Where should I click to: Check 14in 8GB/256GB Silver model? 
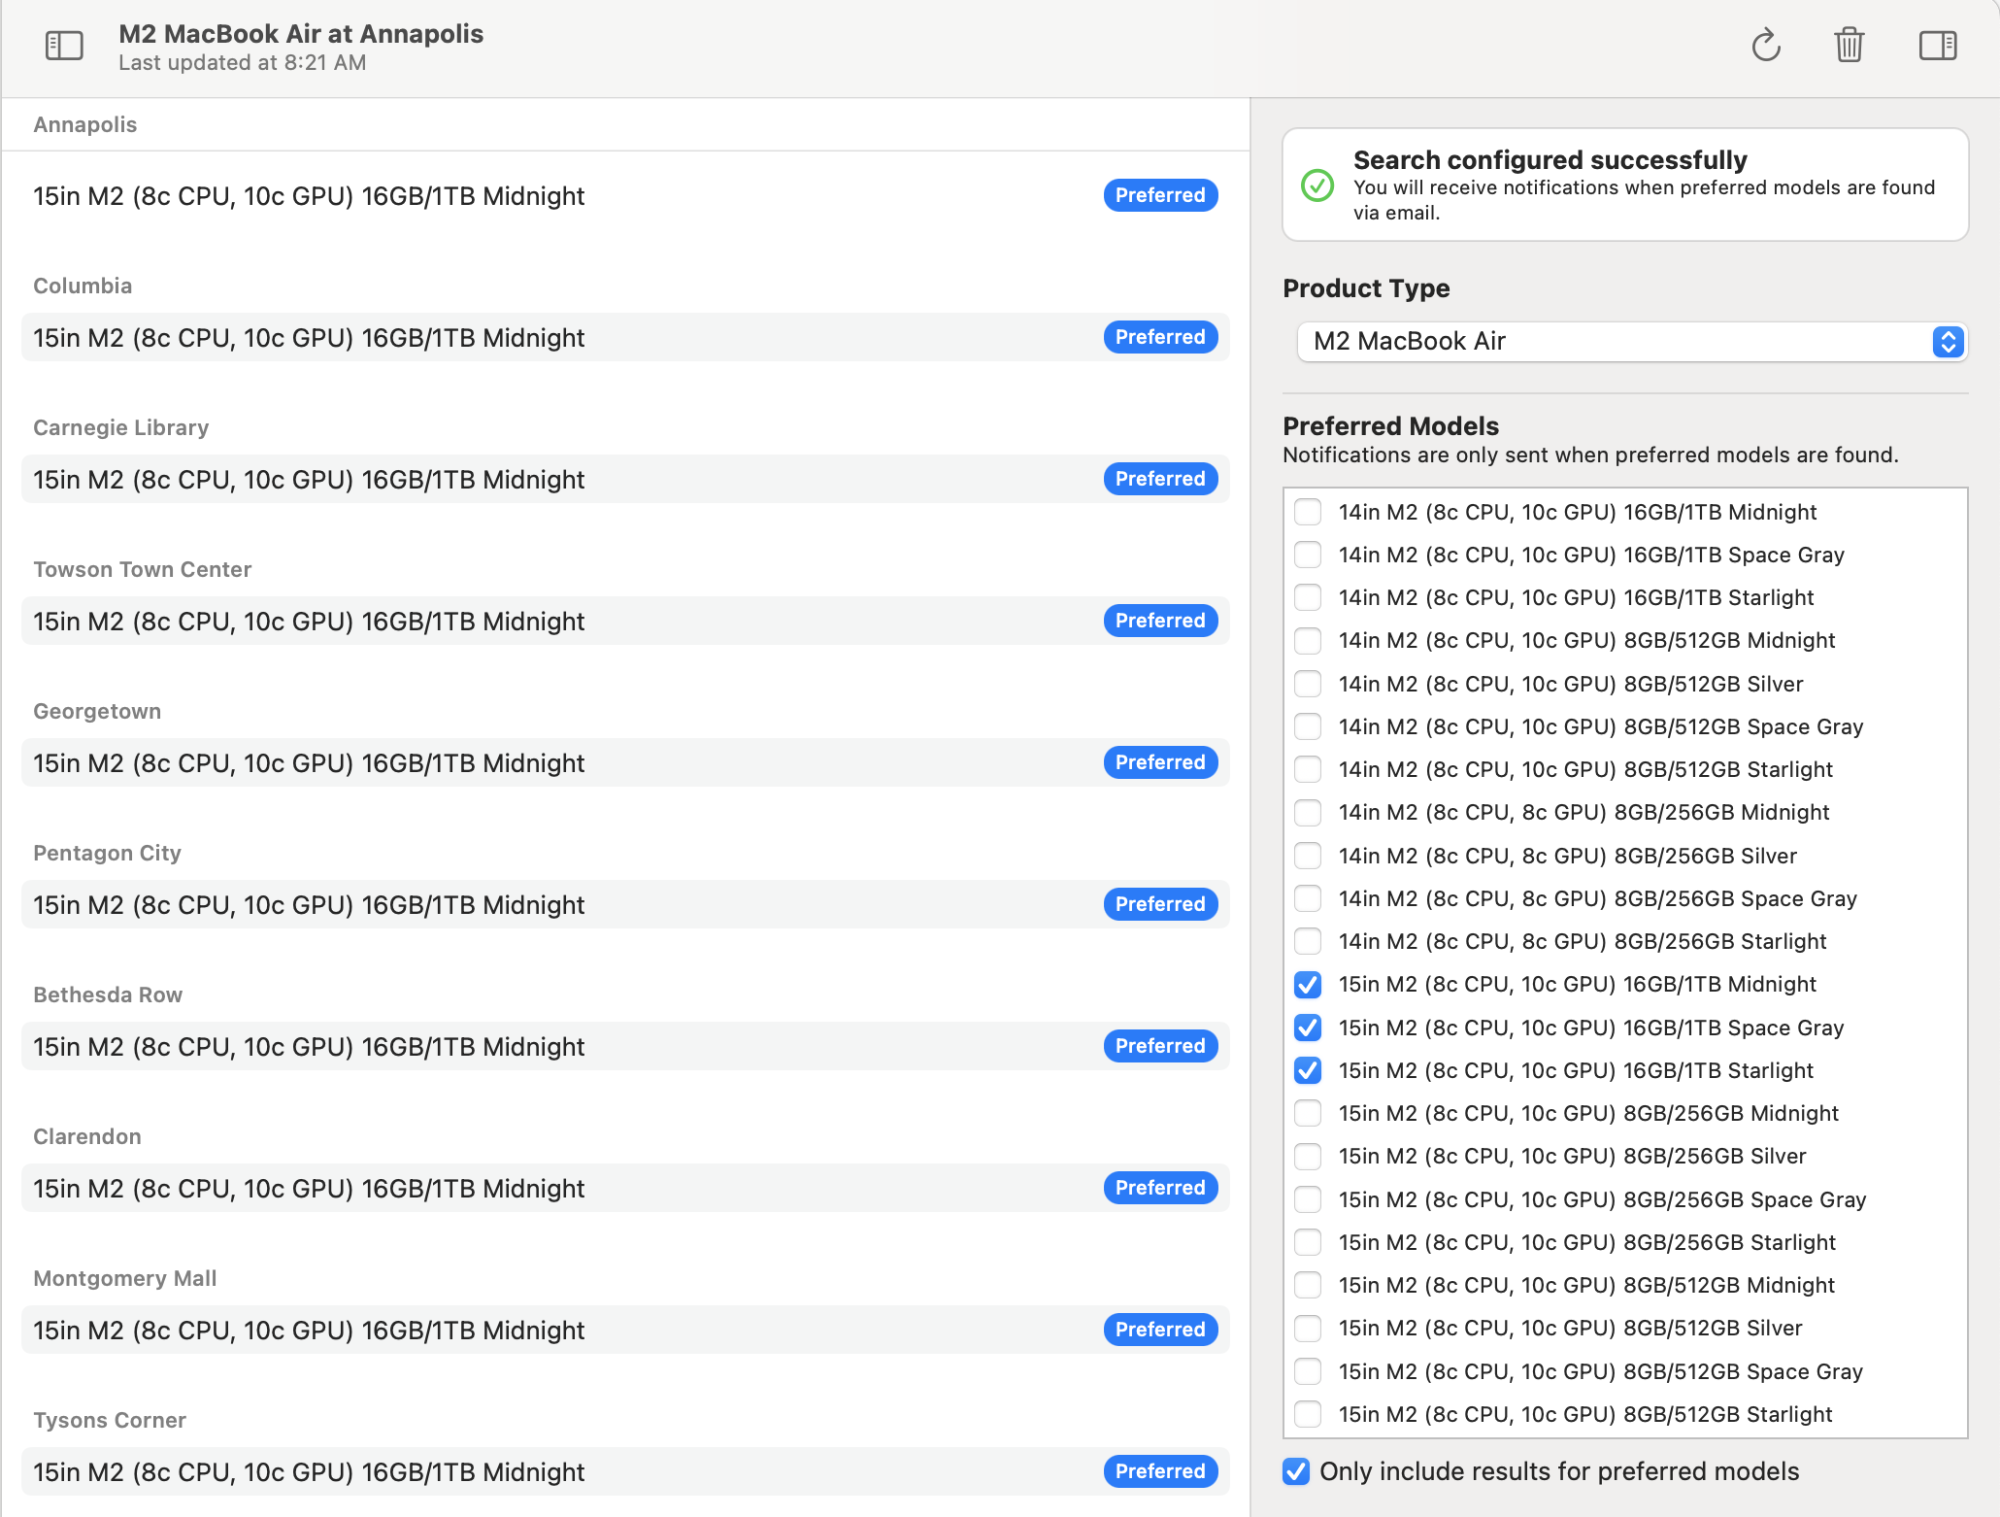coord(1307,856)
